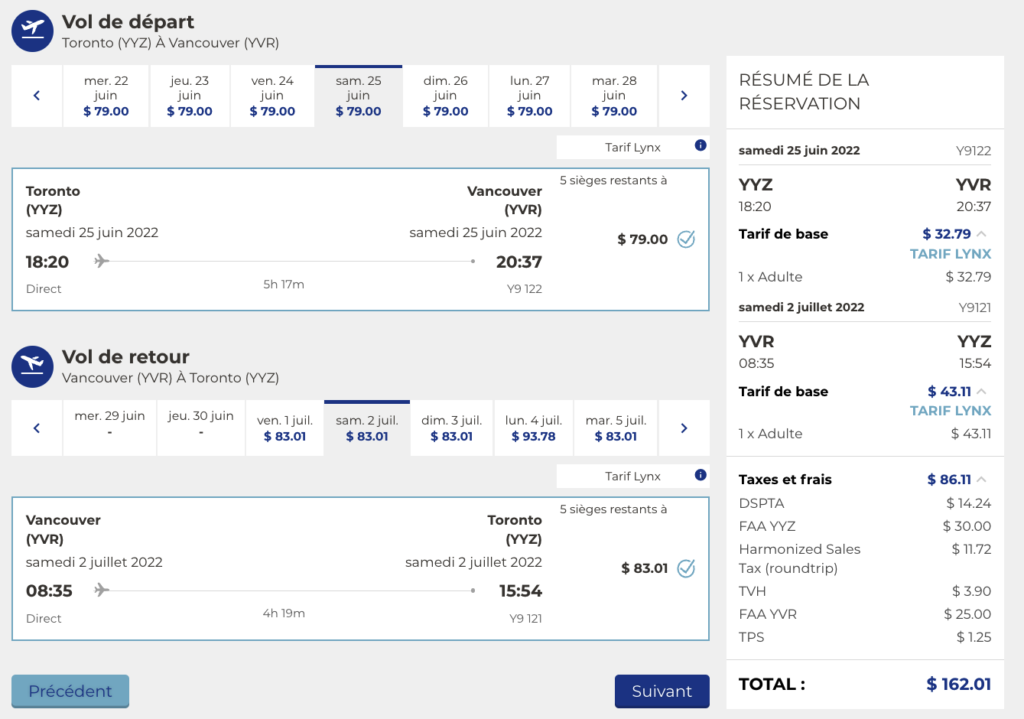The image size is (1024, 719).
Task: Click the return flight airplane icon
Action: click(32, 366)
